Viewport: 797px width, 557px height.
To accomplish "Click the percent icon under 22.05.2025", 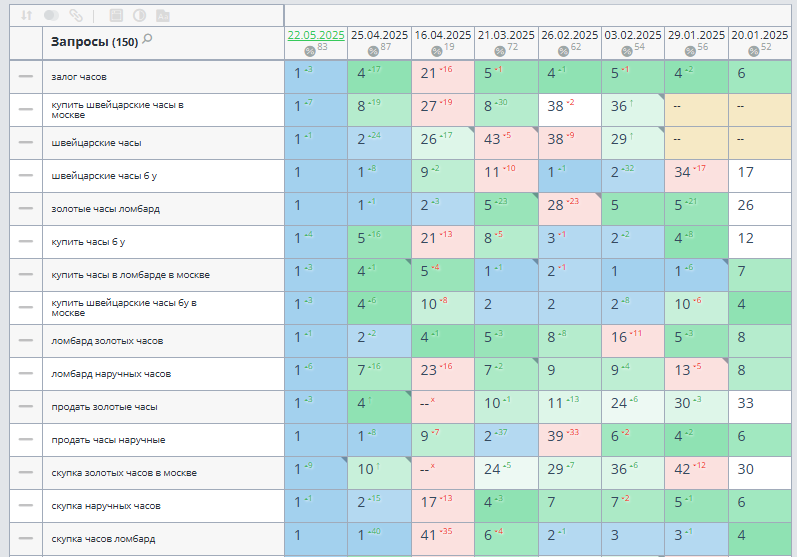I will pos(310,51).
